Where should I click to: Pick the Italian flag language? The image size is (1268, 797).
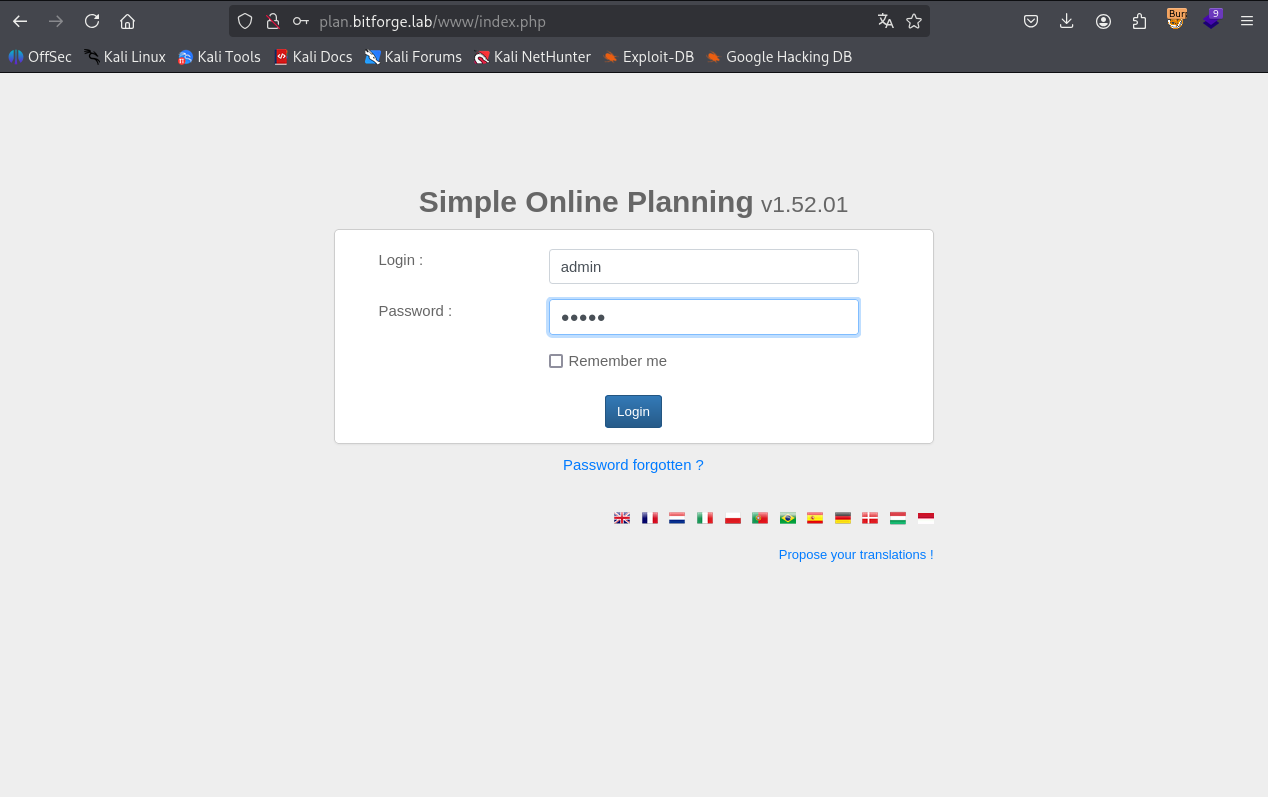[704, 518]
